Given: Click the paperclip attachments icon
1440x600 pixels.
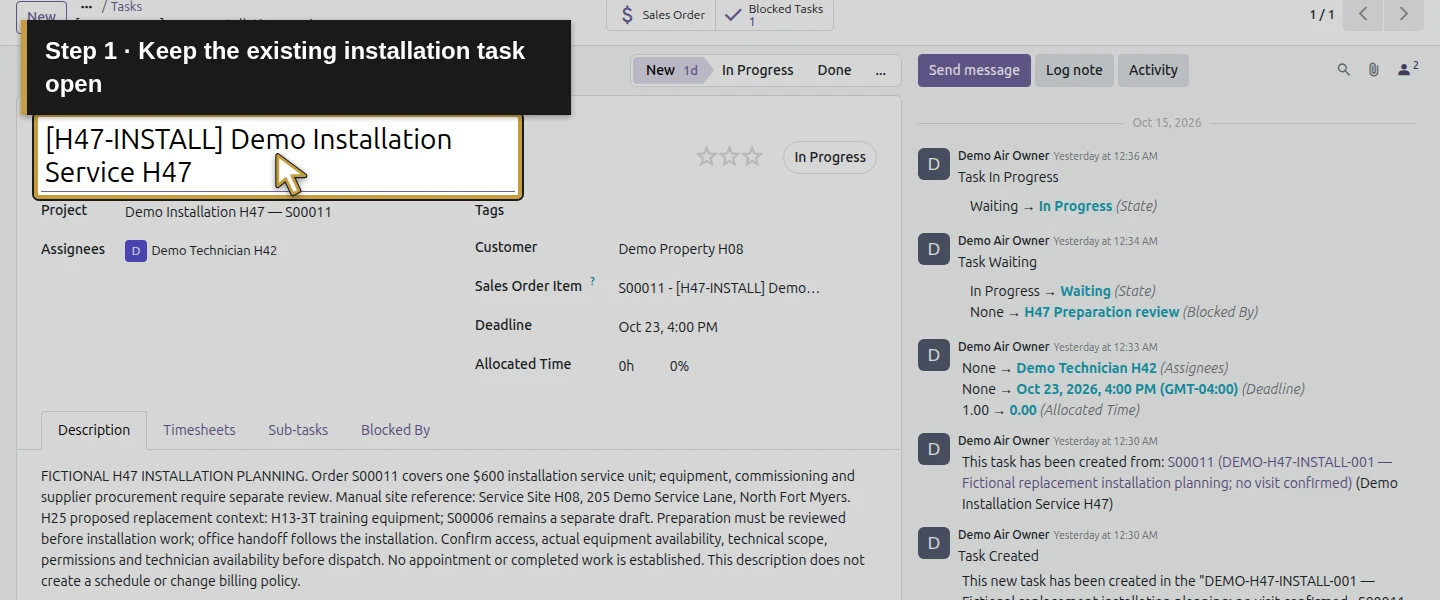Looking at the screenshot, I should pos(1374,70).
